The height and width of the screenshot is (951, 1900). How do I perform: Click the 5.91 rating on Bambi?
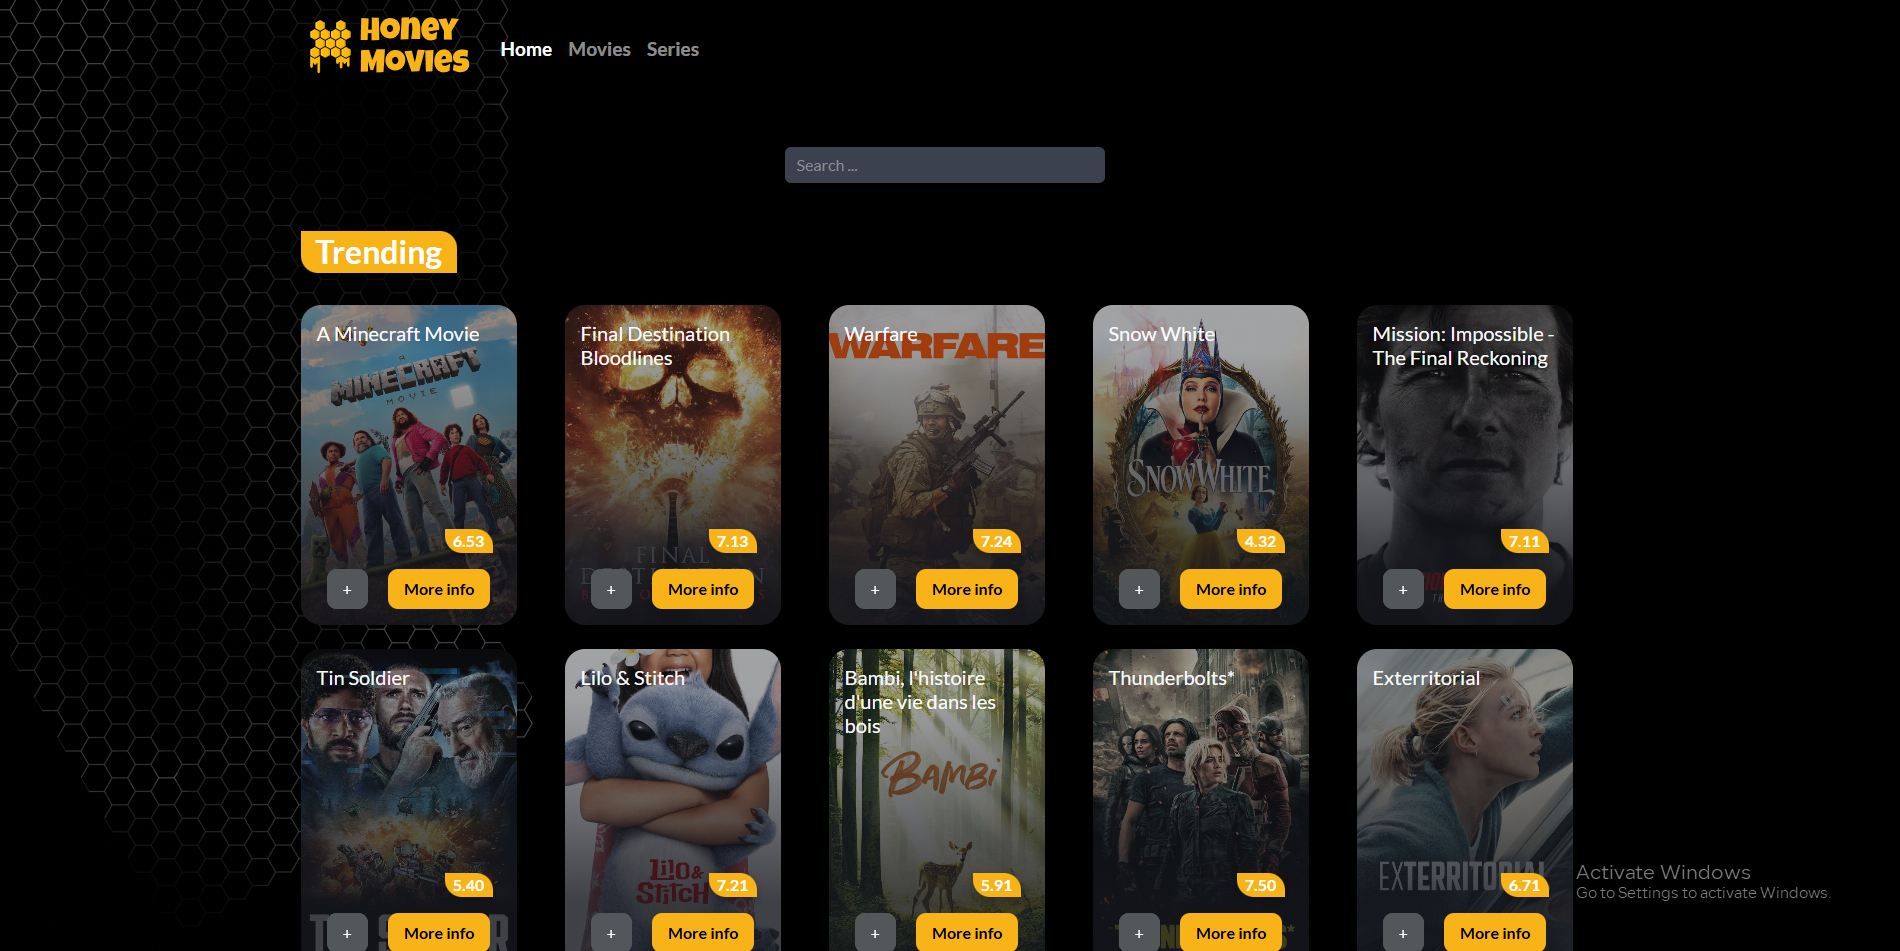tap(996, 885)
